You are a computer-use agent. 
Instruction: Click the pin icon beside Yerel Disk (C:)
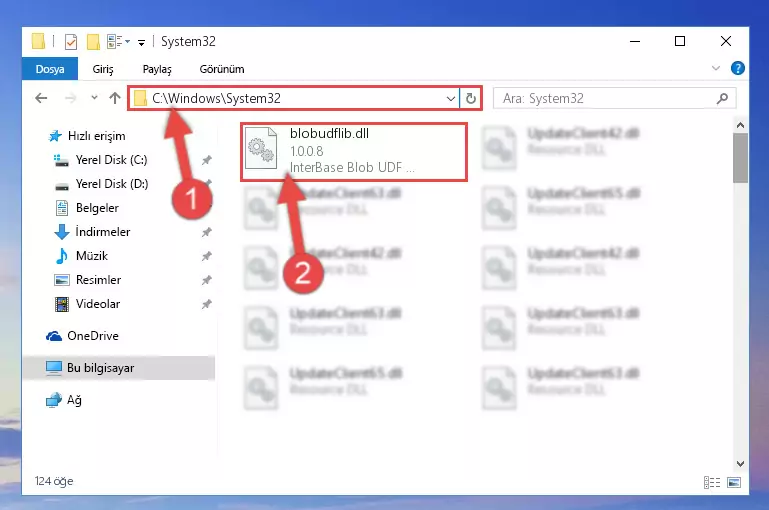[206, 160]
